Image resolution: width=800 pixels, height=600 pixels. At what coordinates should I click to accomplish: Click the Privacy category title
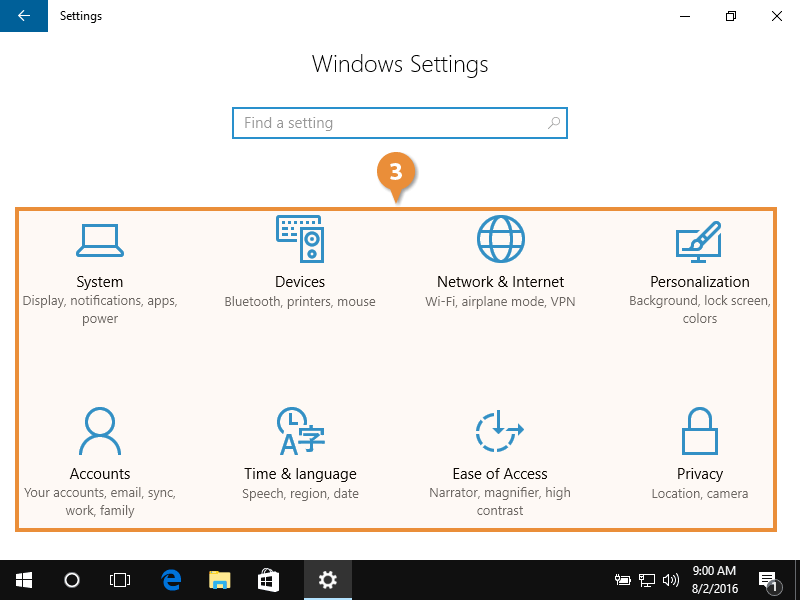point(700,474)
